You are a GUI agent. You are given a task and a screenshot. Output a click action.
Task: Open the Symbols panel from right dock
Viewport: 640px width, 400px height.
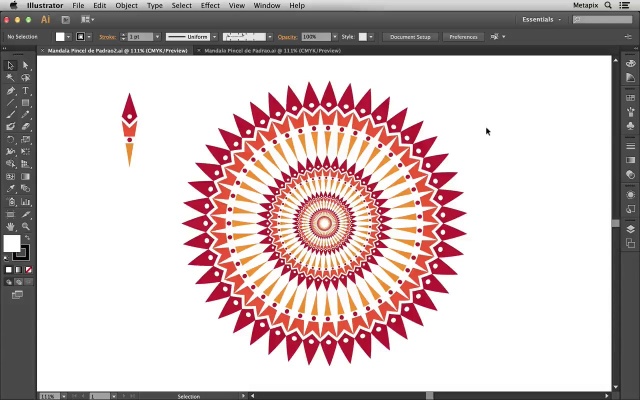pos(630,126)
